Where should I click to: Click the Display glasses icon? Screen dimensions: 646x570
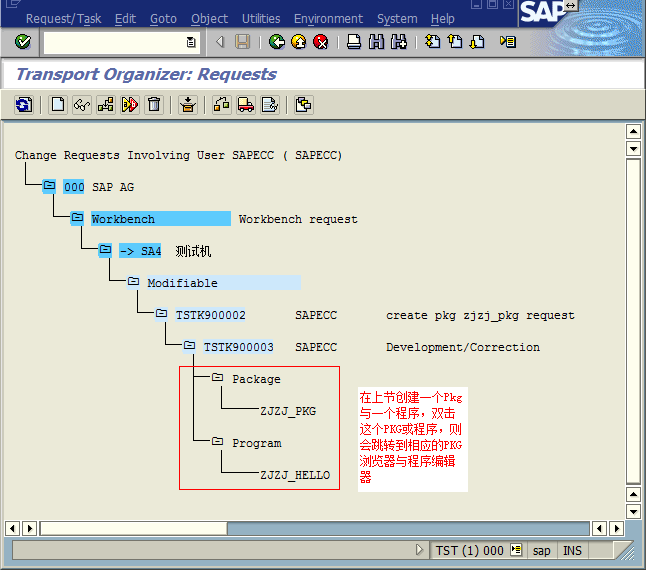click(x=82, y=105)
